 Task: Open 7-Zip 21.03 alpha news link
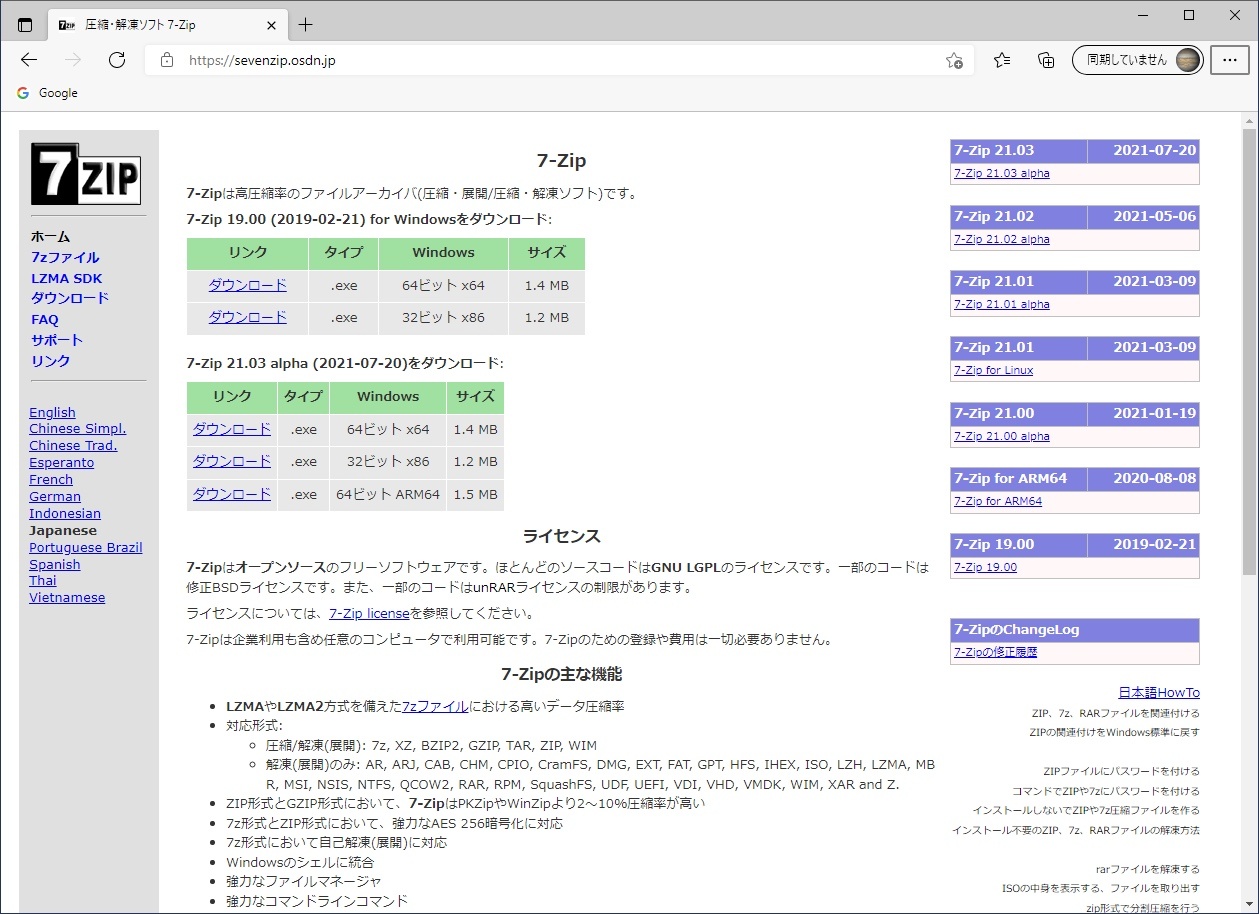tap(1002, 173)
